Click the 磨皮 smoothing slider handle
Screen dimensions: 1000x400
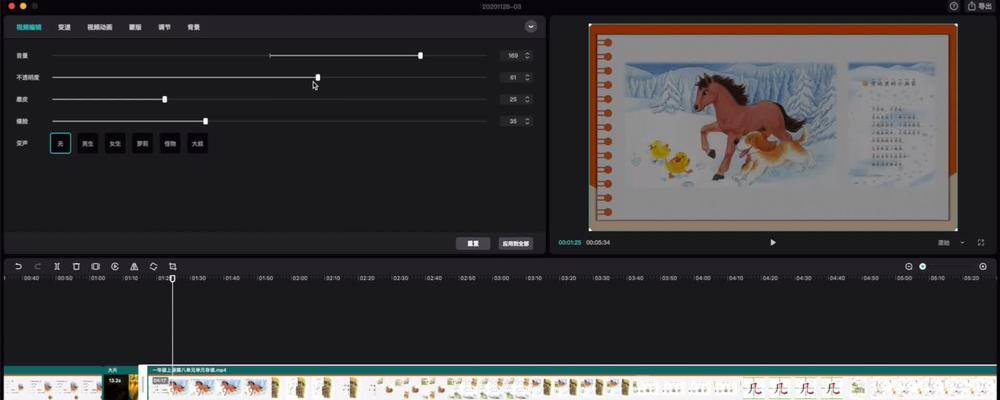coord(165,99)
